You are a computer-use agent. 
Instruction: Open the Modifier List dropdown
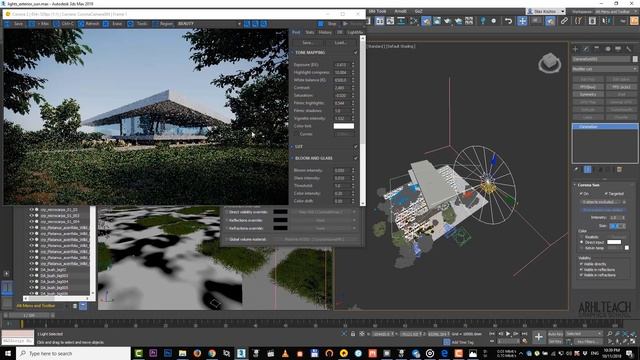tap(604, 69)
